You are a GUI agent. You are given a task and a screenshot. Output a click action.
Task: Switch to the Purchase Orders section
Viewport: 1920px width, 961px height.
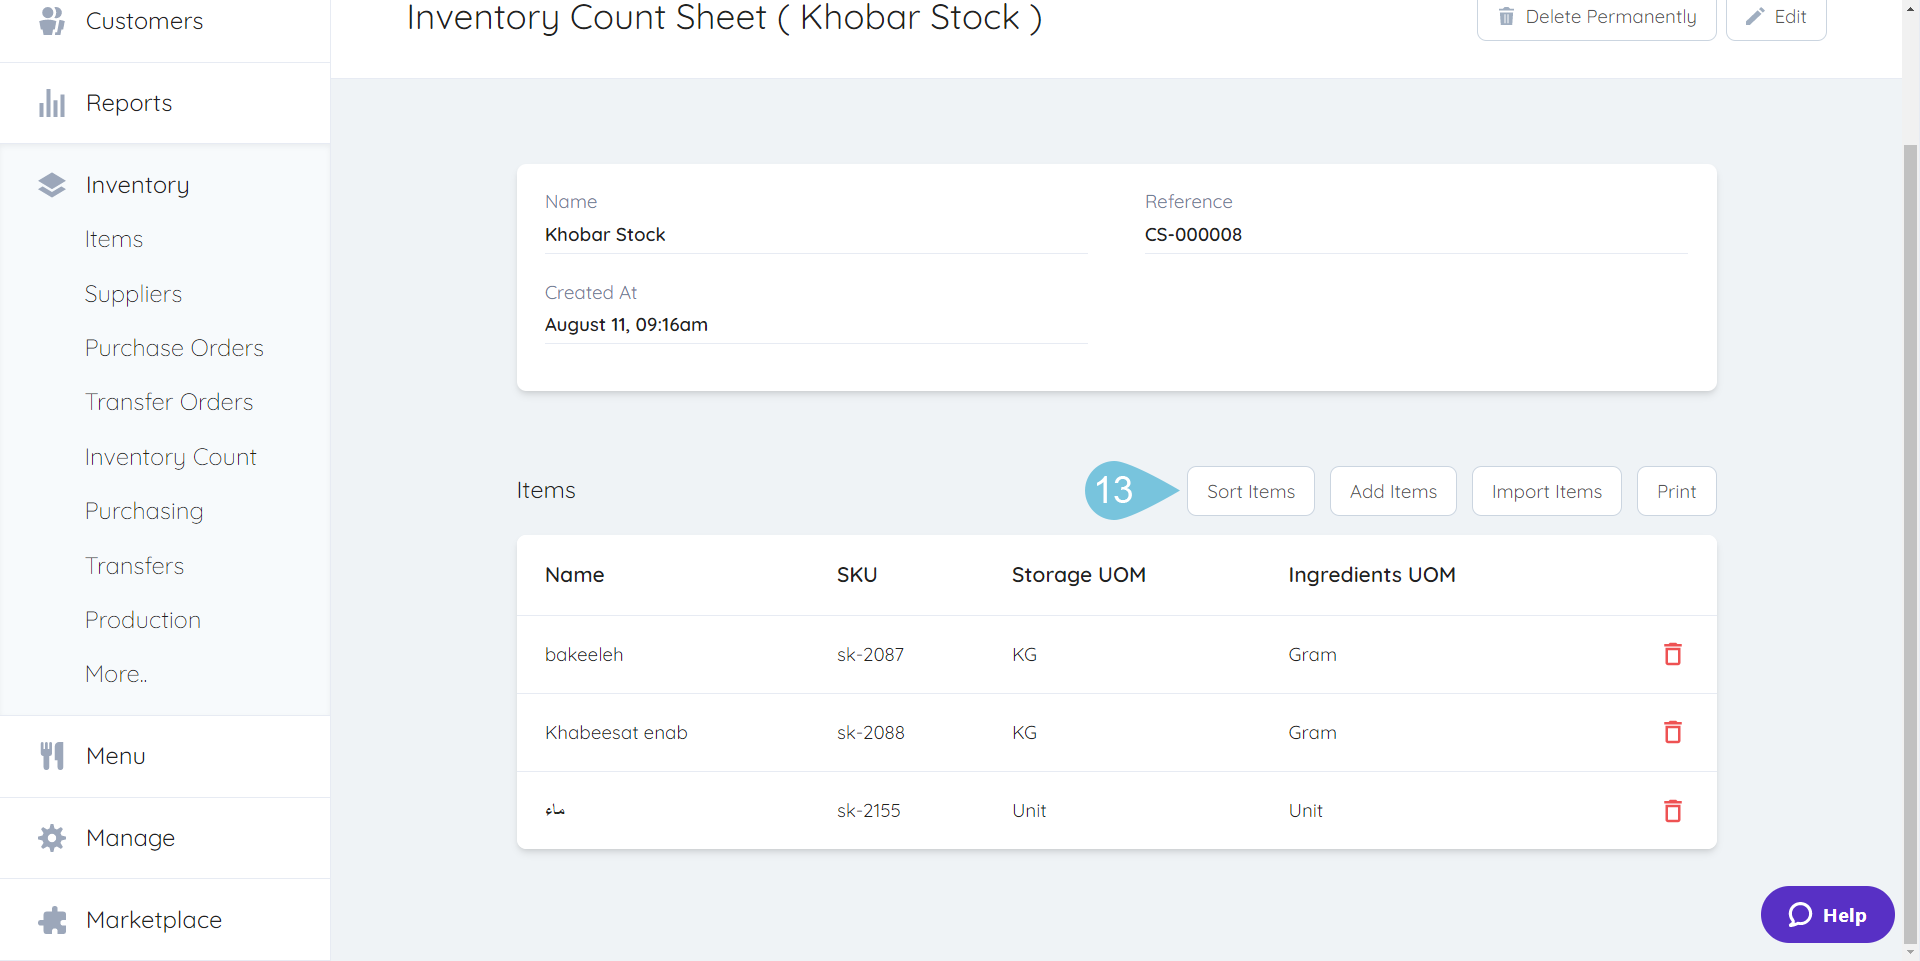tap(174, 347)
